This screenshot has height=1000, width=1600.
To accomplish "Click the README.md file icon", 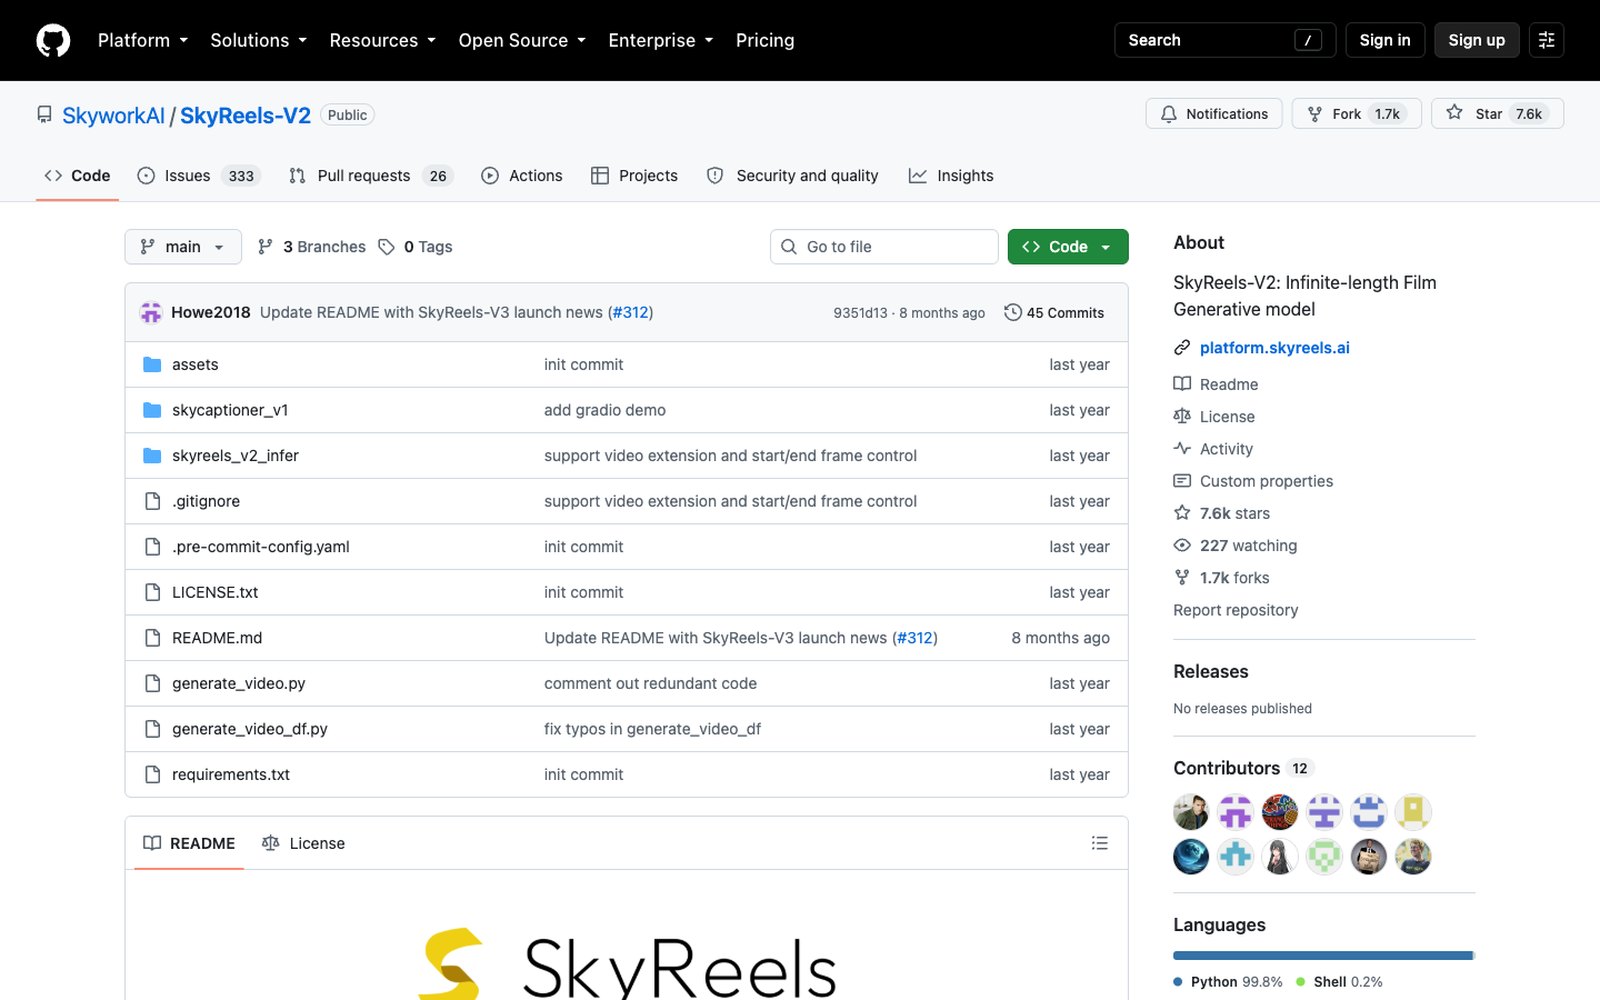I will (152, 638).
